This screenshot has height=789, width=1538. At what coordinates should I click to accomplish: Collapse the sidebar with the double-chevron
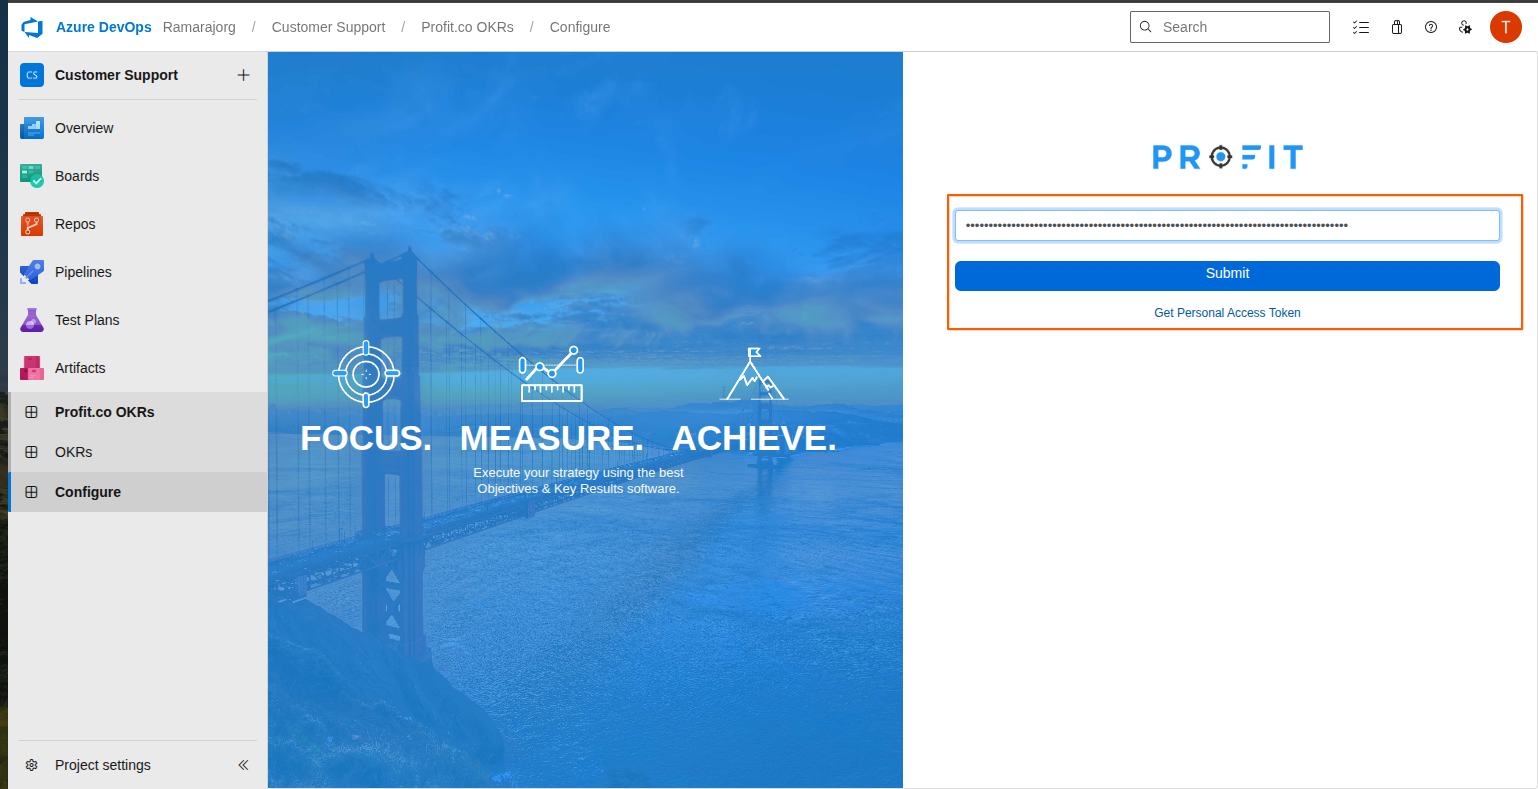click(243, 765)
